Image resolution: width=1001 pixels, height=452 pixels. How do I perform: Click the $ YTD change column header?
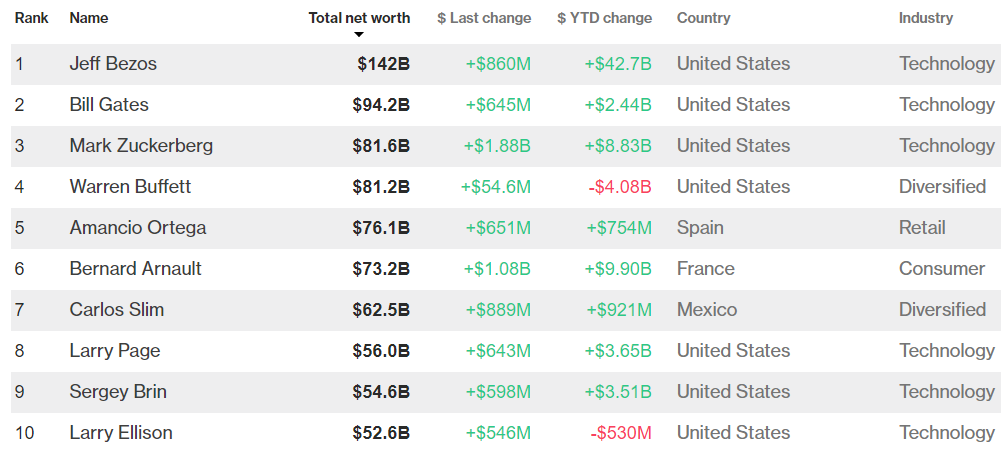click(604, 18)
